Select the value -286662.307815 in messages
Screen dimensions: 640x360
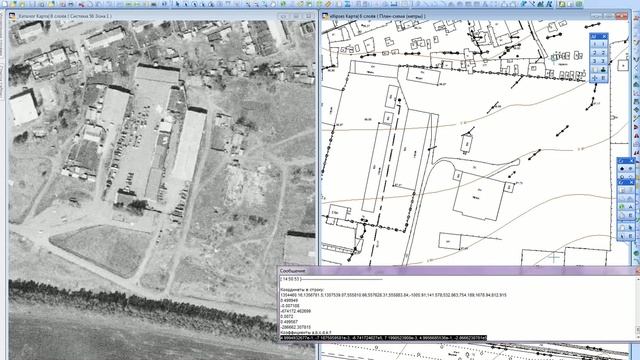click(296, 327)
